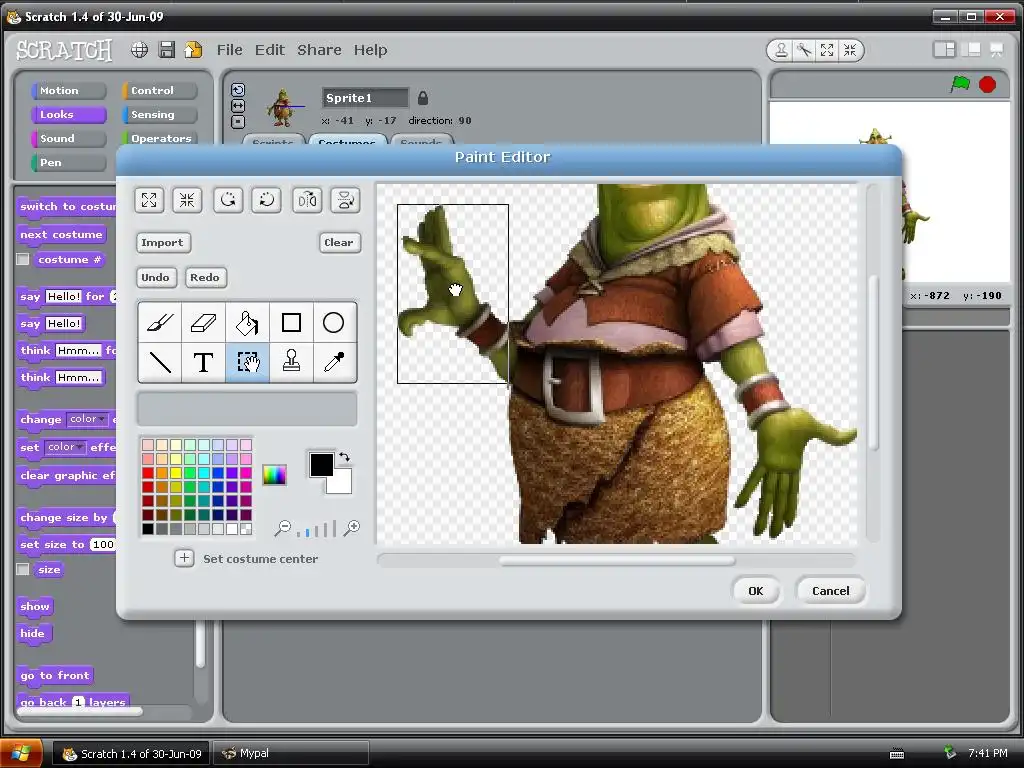
Task: Click the canvas horizontal scrollbar
Action: click(616, 560)
